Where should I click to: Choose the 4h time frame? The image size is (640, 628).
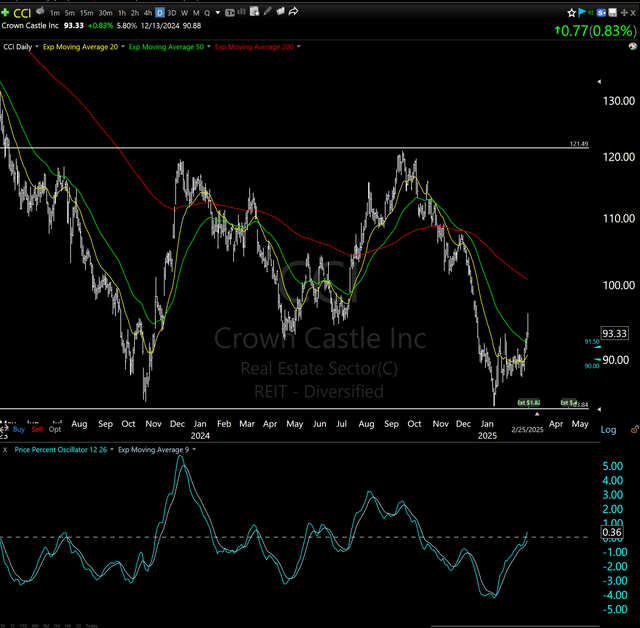point(148,13)
